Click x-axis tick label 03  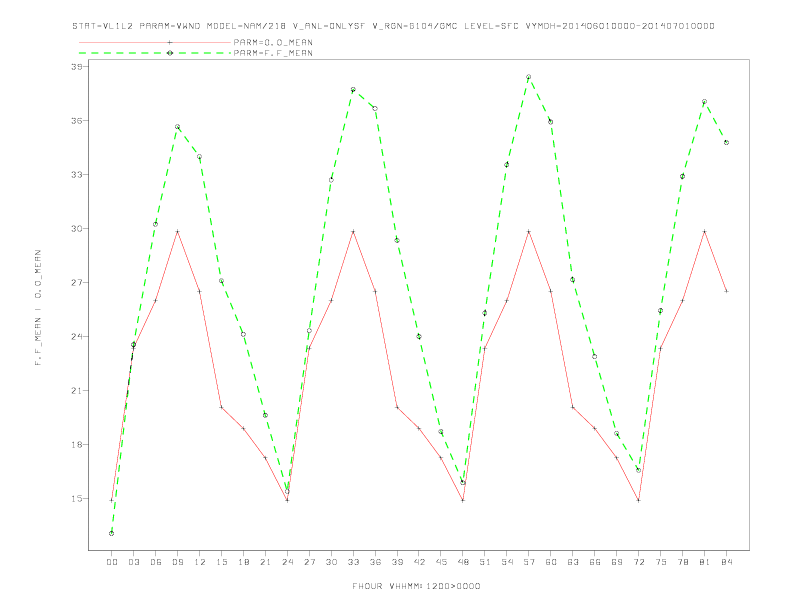pos(133,562)
